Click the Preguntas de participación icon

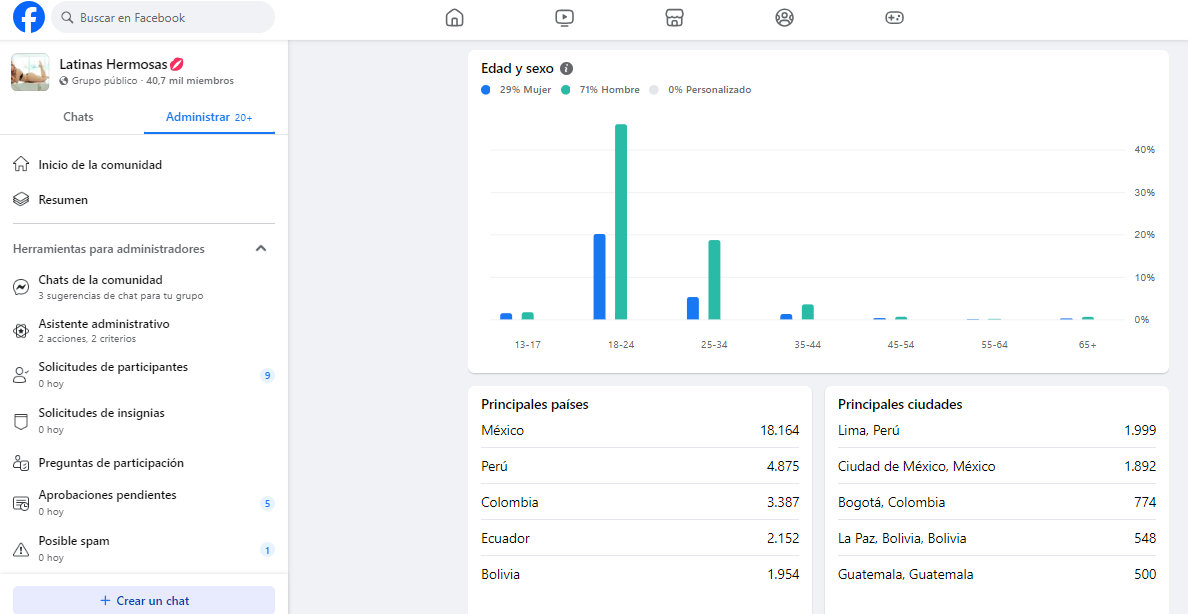[21, 463]
